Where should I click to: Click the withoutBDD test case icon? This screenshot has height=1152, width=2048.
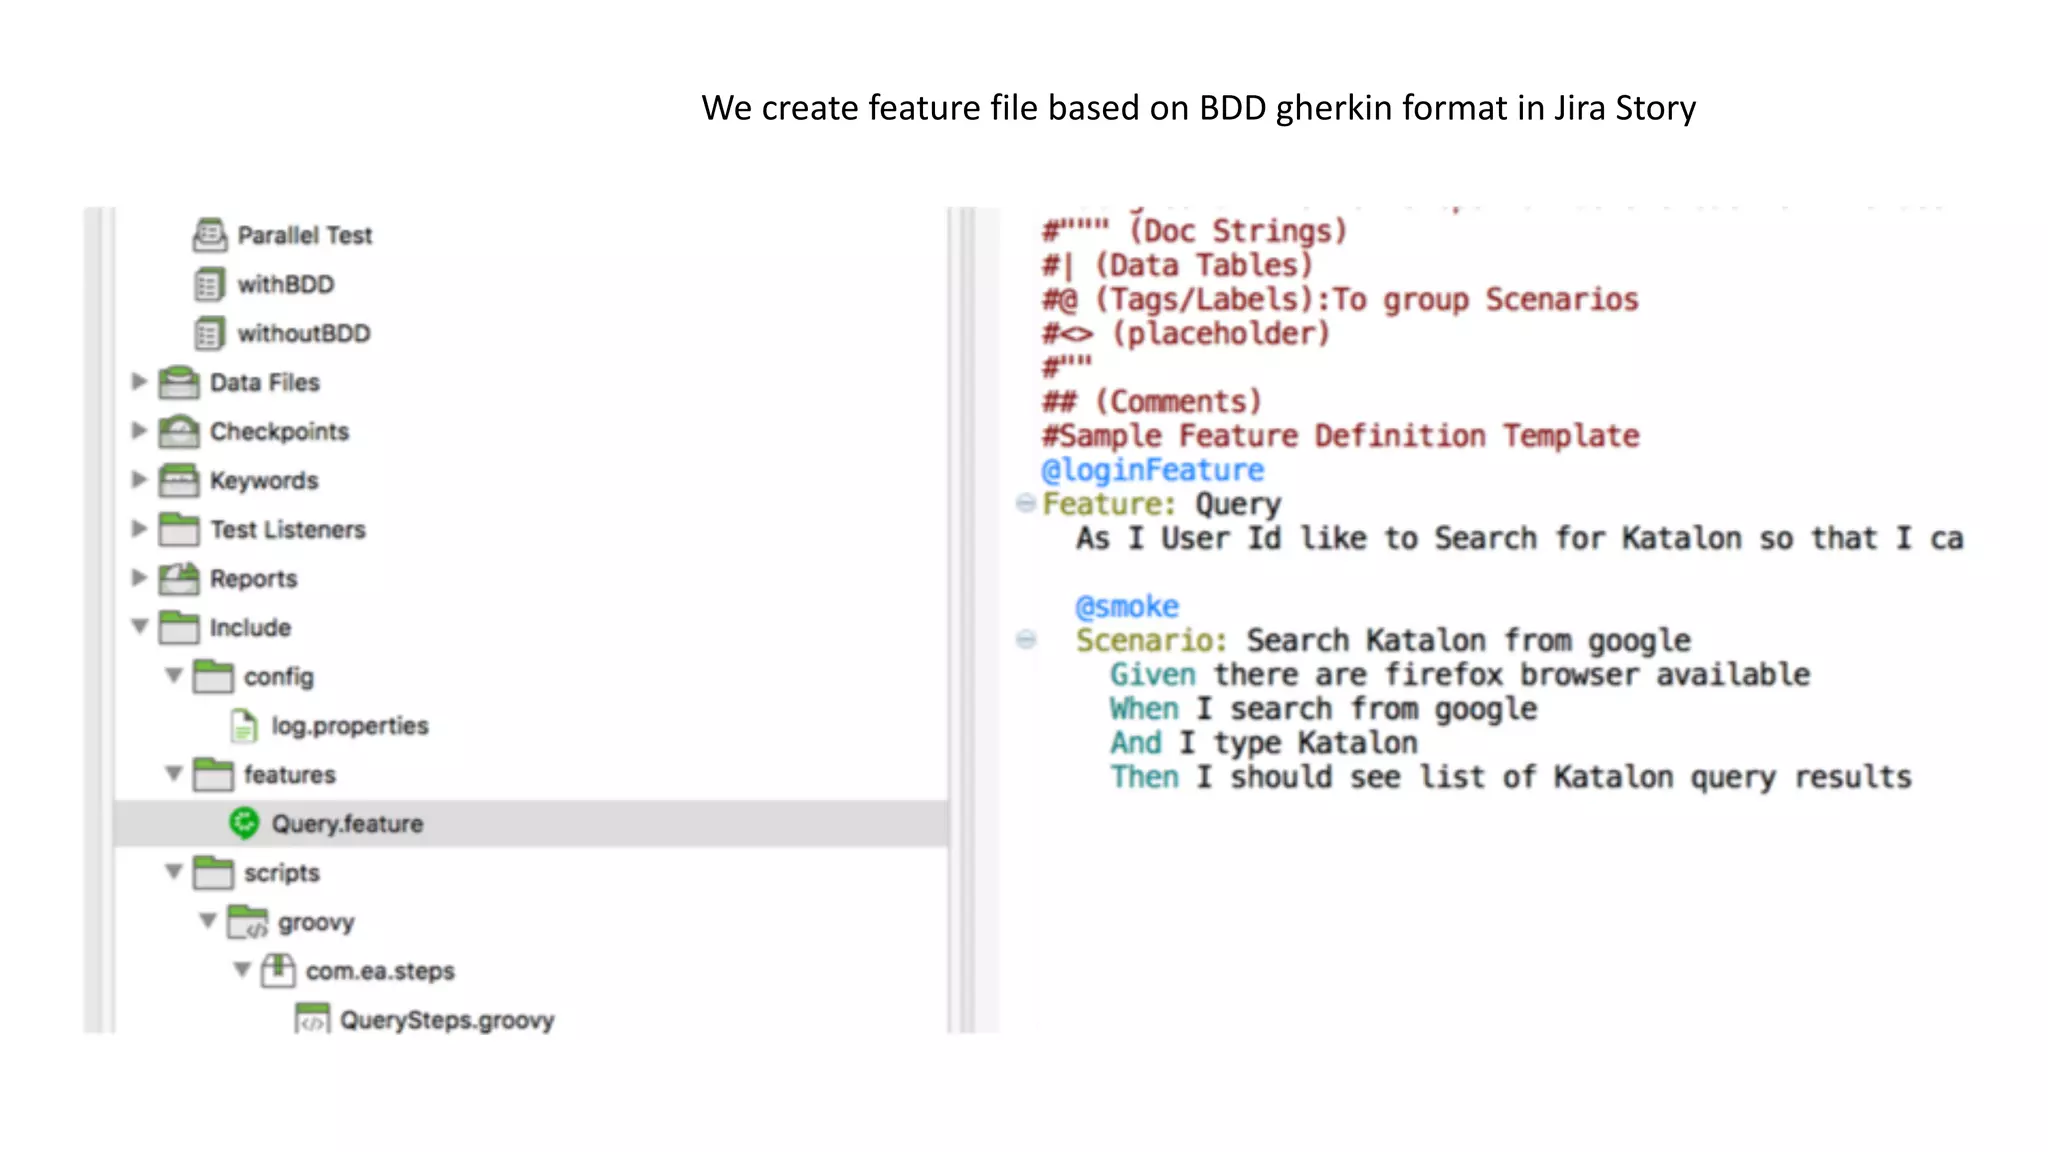click(209, 333)
